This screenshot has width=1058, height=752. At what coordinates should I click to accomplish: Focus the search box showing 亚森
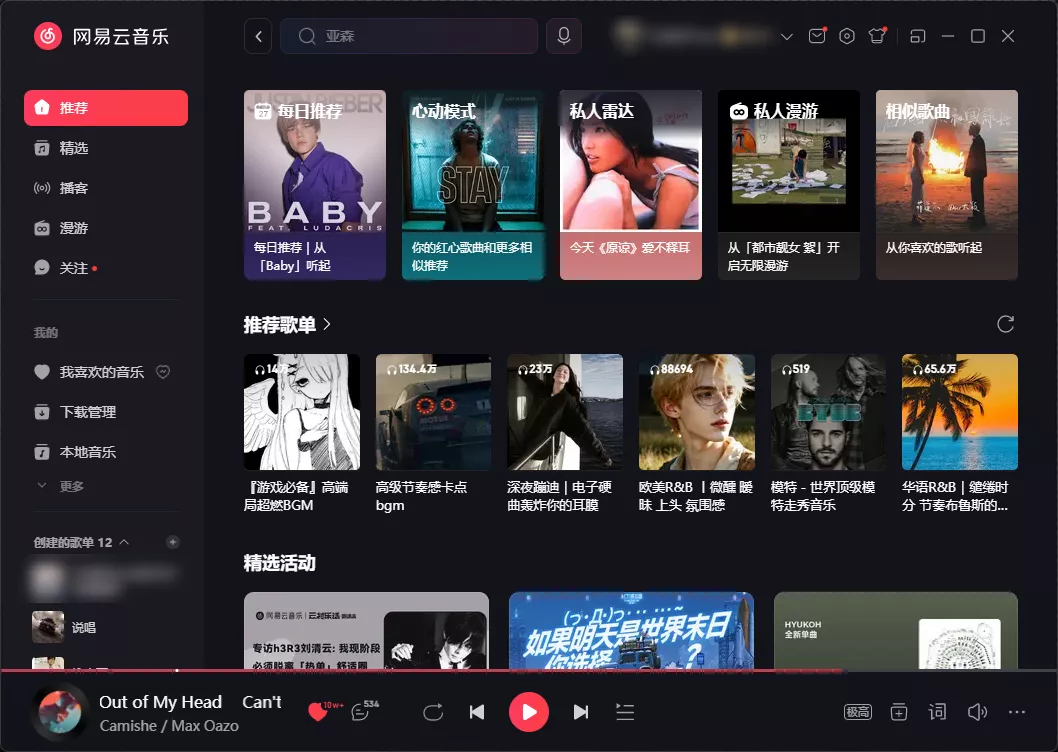pos(409,36)
